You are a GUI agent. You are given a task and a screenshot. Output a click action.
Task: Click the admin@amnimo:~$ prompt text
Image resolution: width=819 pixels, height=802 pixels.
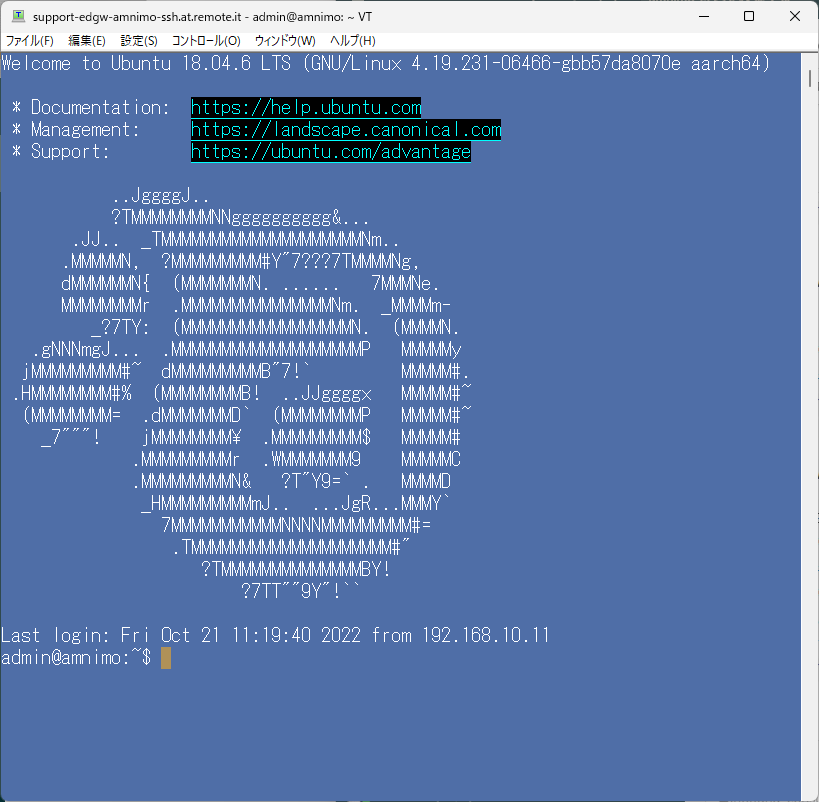(x=76, y=657)
